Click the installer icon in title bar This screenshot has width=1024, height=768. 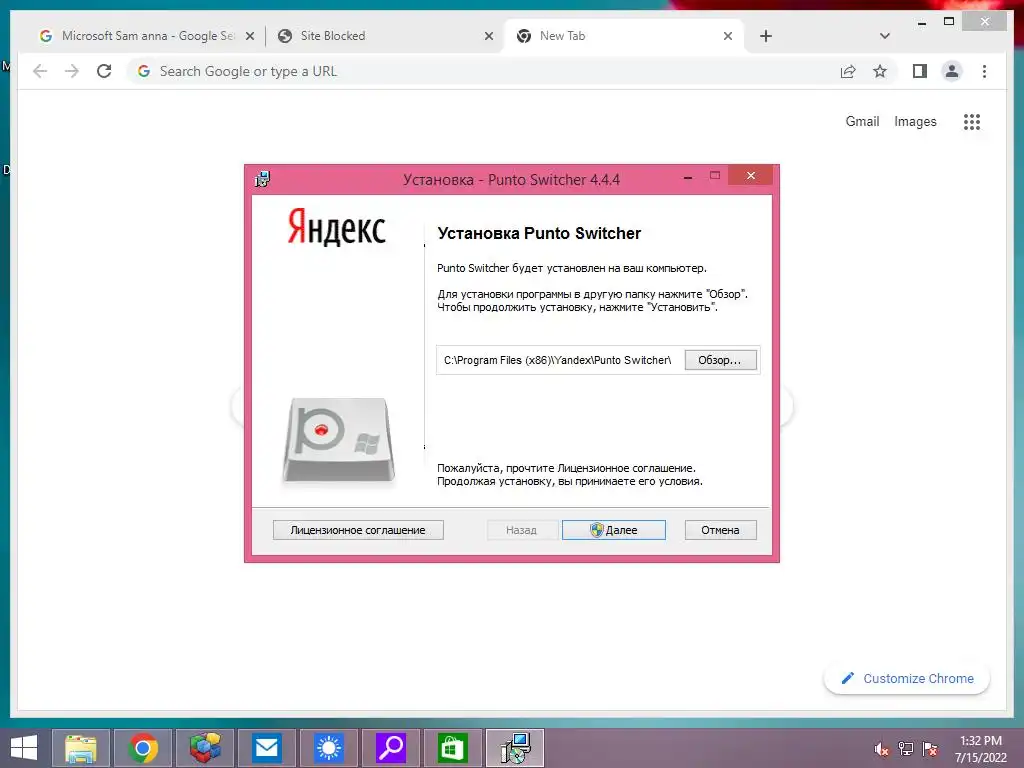click(263, 179)
